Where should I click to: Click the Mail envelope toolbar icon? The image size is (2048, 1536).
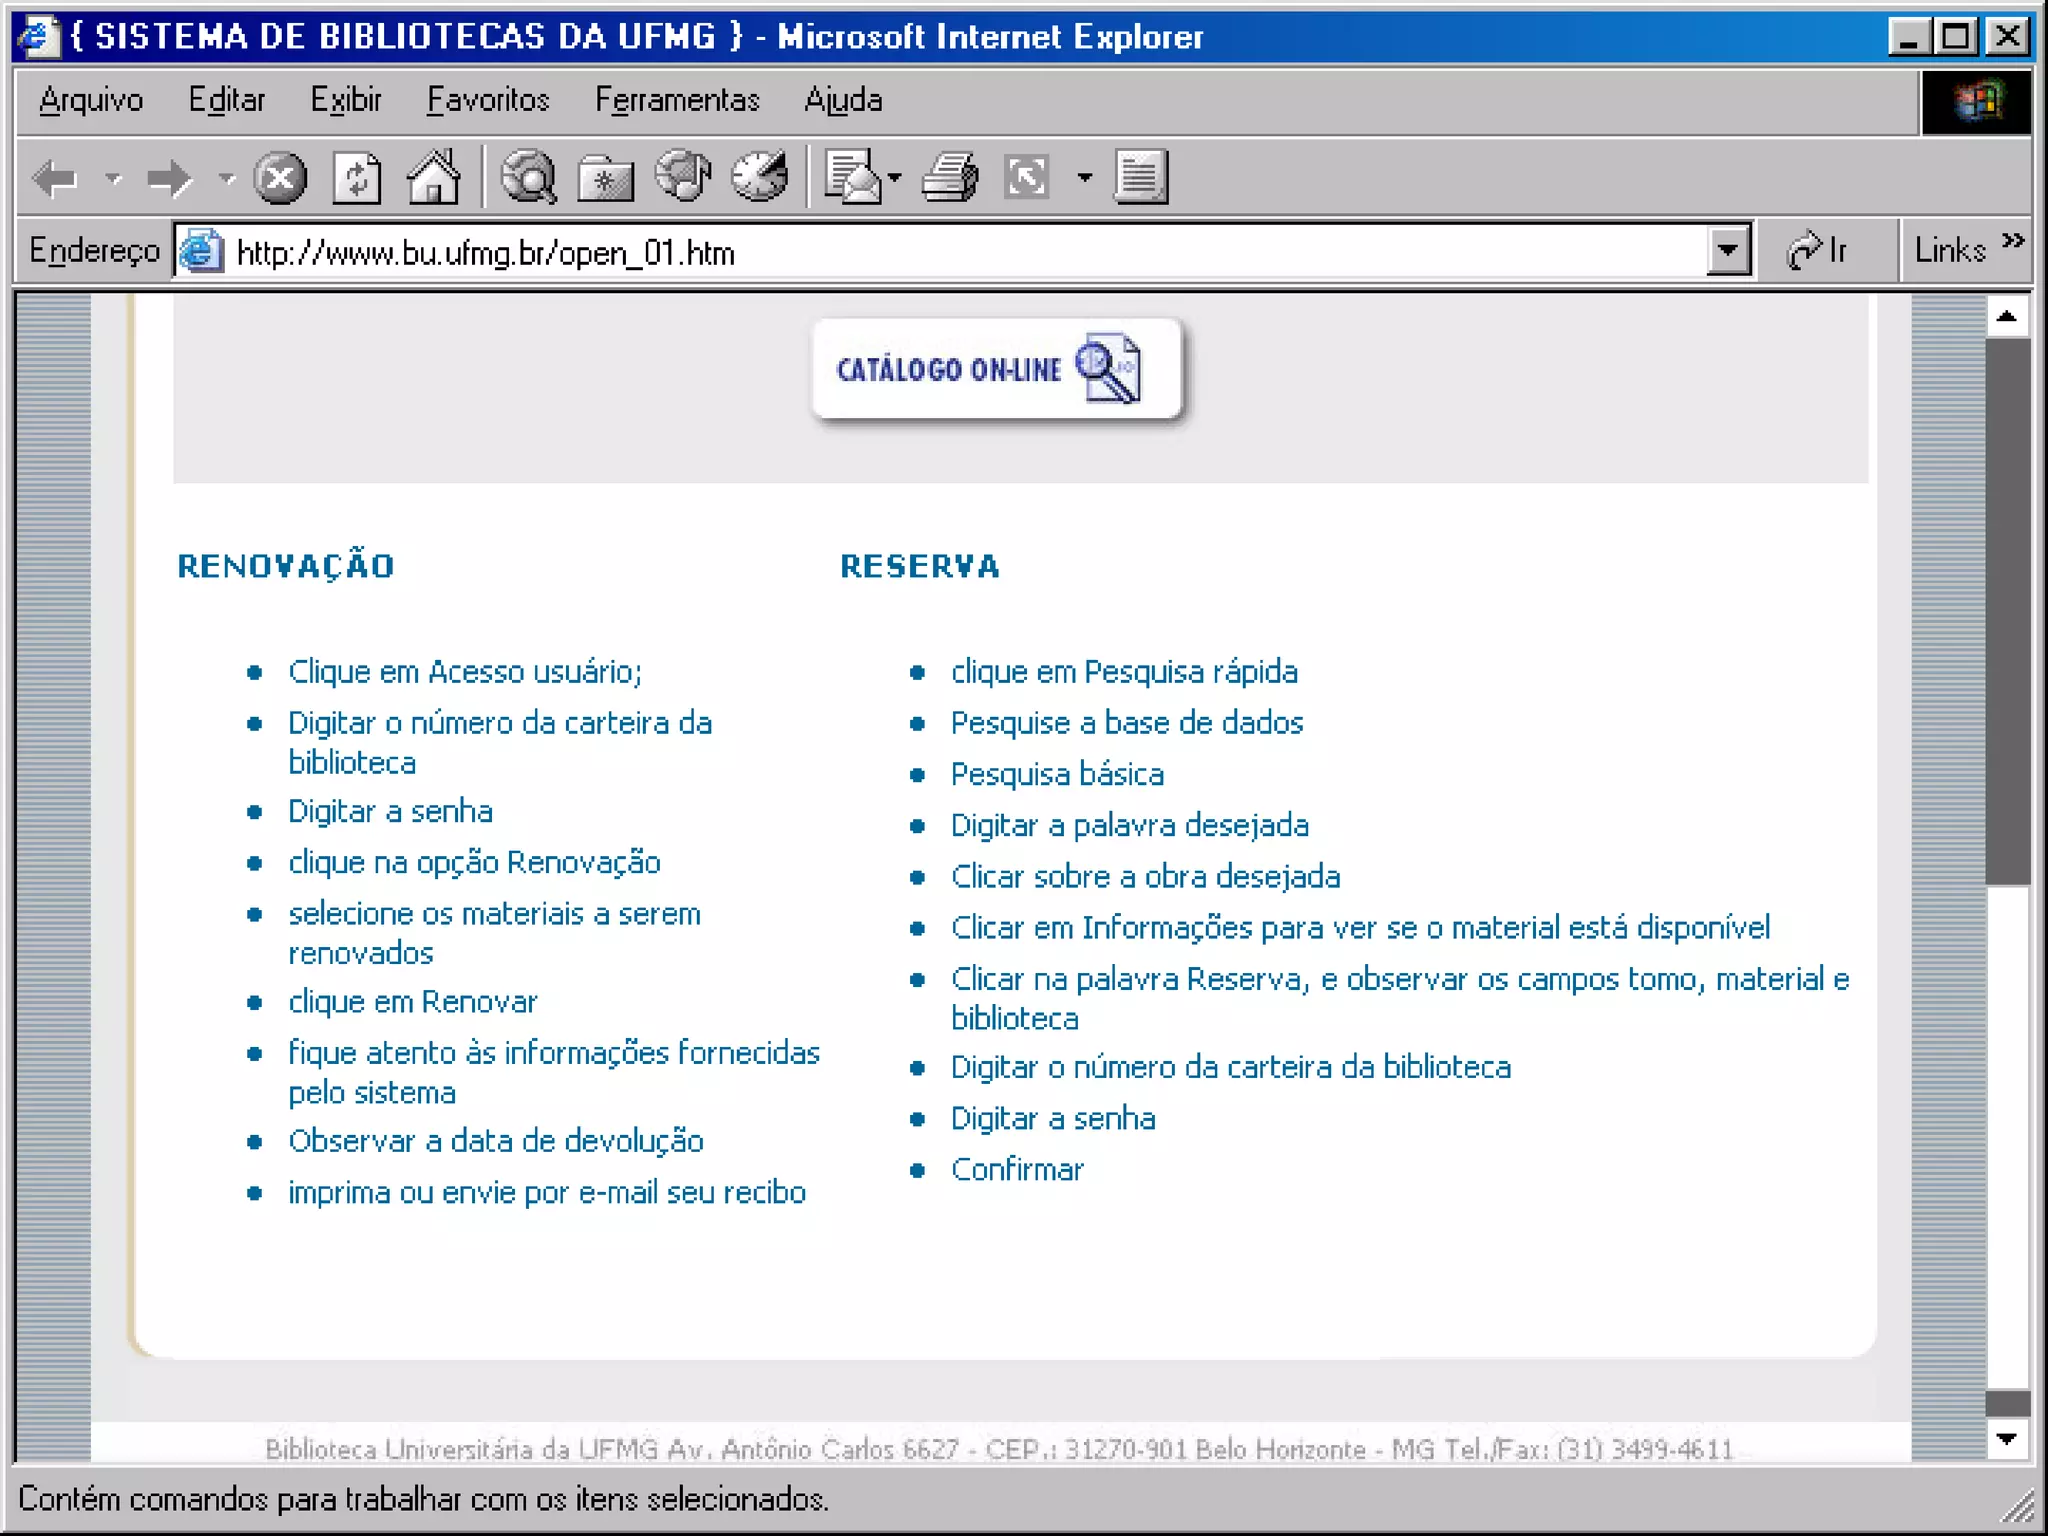click(x=852, y=178)
